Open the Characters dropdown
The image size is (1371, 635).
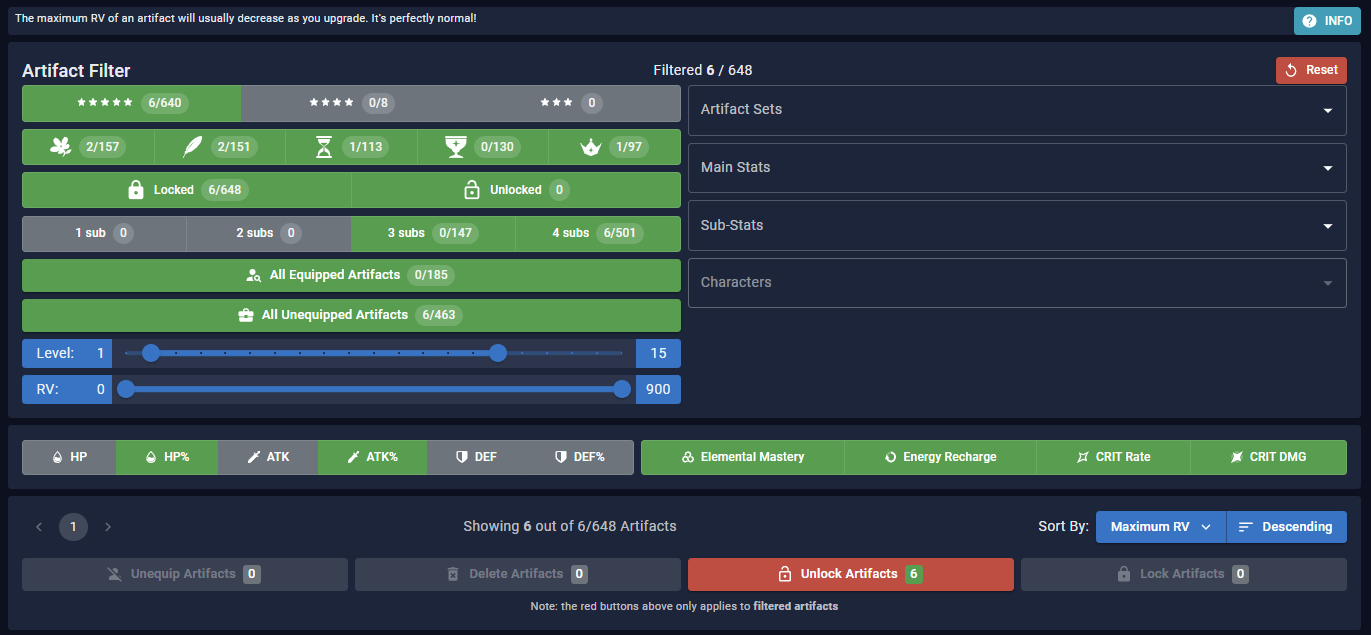[x=1017, y=283]
